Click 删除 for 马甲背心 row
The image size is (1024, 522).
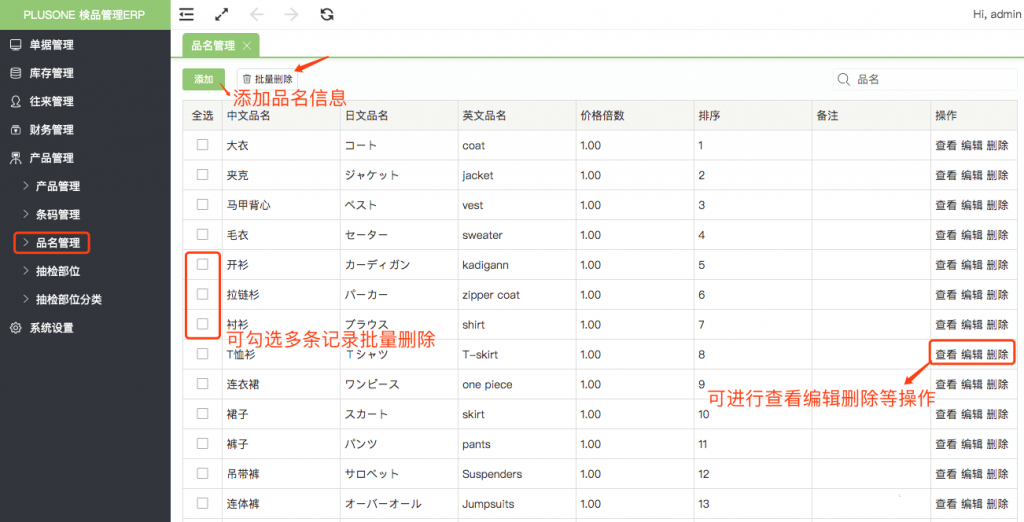point(997,205)
